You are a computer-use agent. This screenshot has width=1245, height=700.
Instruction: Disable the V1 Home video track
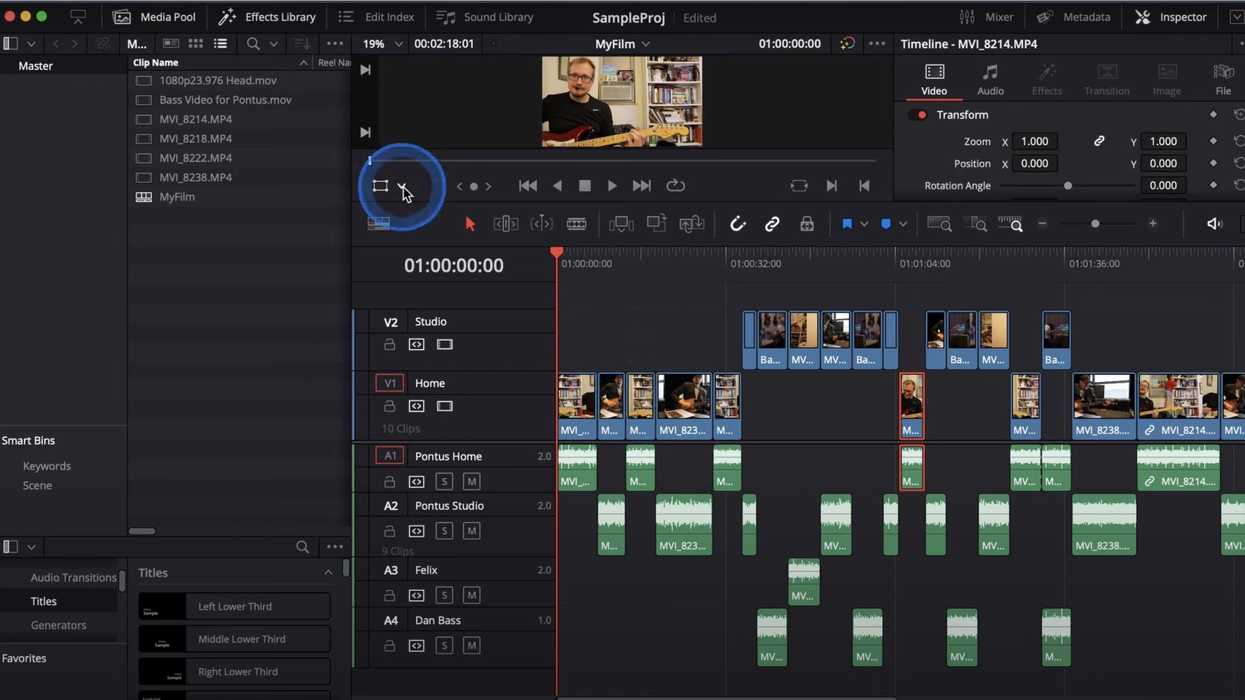(x=445, y=406)
